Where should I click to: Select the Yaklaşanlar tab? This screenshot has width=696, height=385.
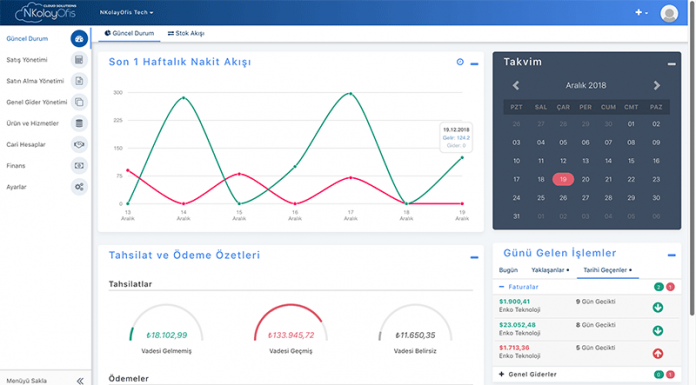point(550,270)
